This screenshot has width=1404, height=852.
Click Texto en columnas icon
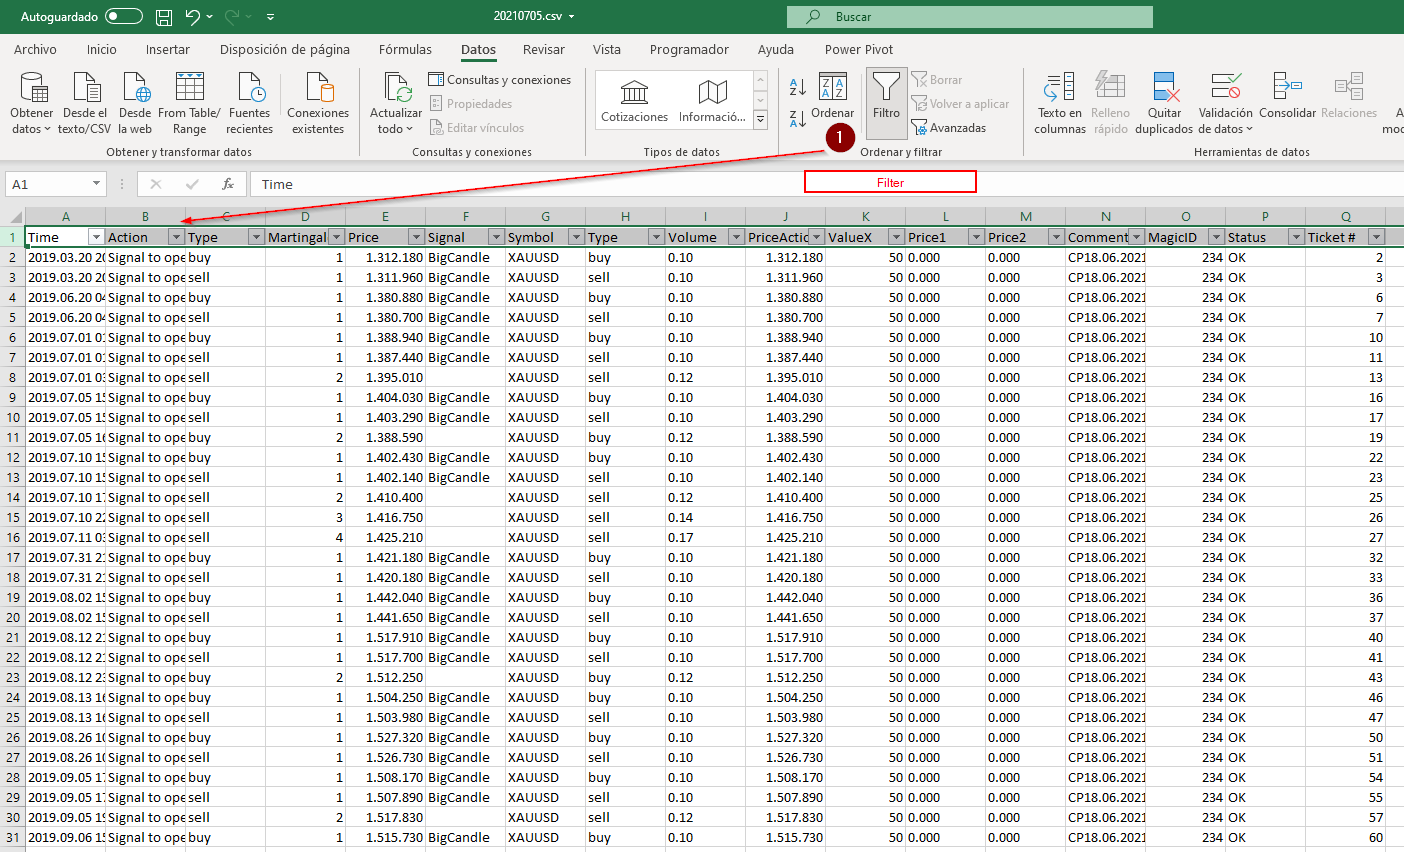click(x=1060, y=103)
